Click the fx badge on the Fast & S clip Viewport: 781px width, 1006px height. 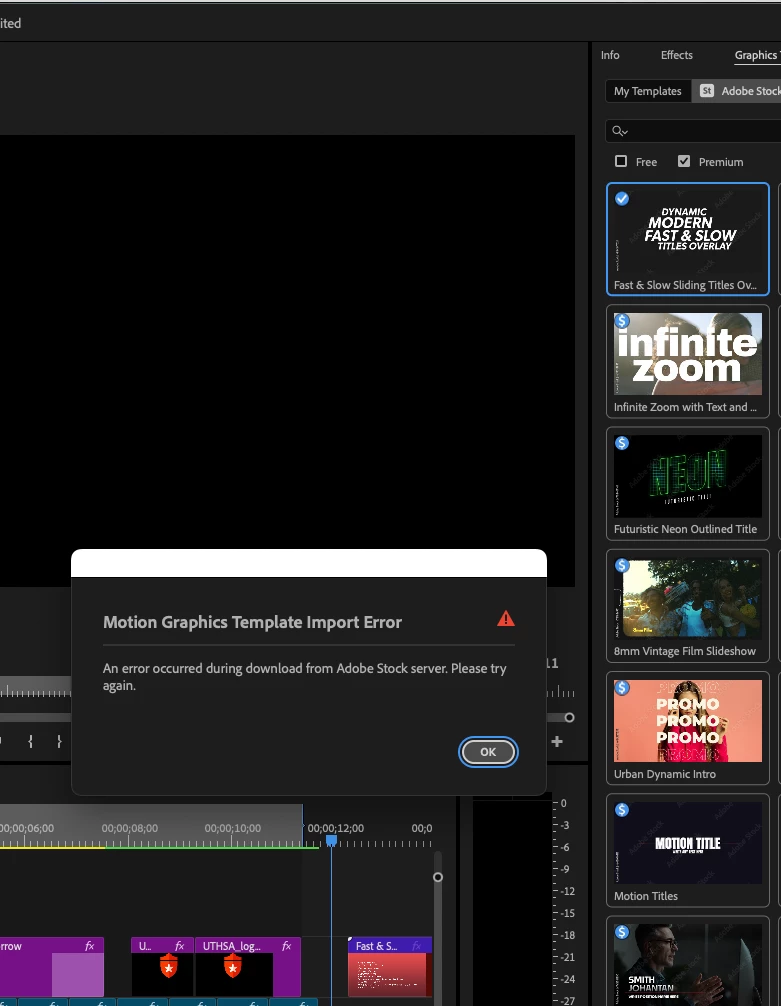pyautogui.click(x=417, y=946)
